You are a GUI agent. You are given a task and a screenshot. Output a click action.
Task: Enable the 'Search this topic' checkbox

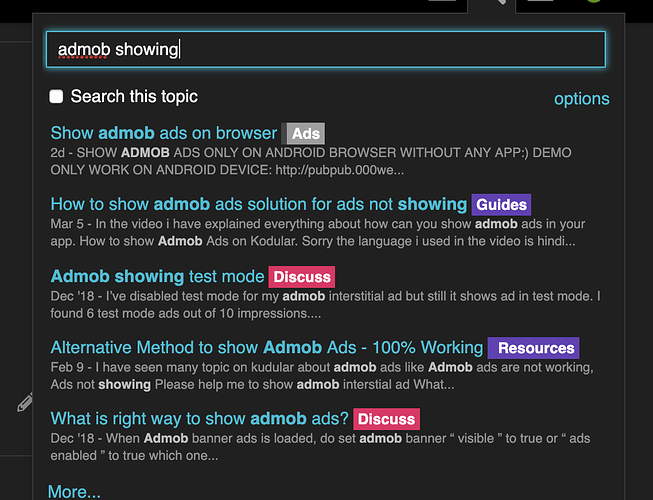[x=56, y=96]
